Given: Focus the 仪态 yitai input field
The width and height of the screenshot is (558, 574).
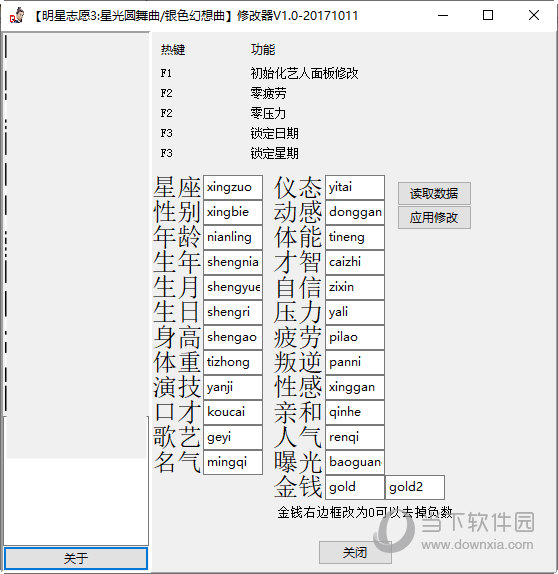Looking at the screenshot, I should 355,187.
